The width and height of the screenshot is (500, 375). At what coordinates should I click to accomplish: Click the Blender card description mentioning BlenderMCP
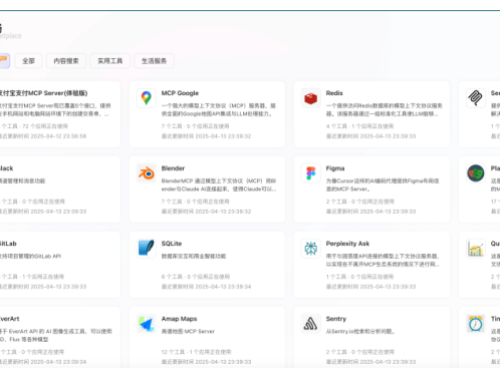click(x=219, y=185)
